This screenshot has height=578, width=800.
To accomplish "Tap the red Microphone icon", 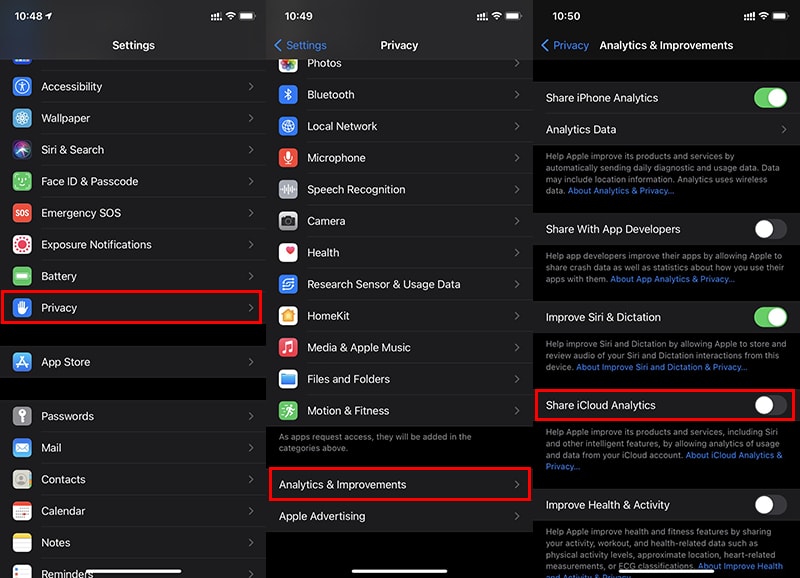I will pyautogui.click(x=288, y=158).
